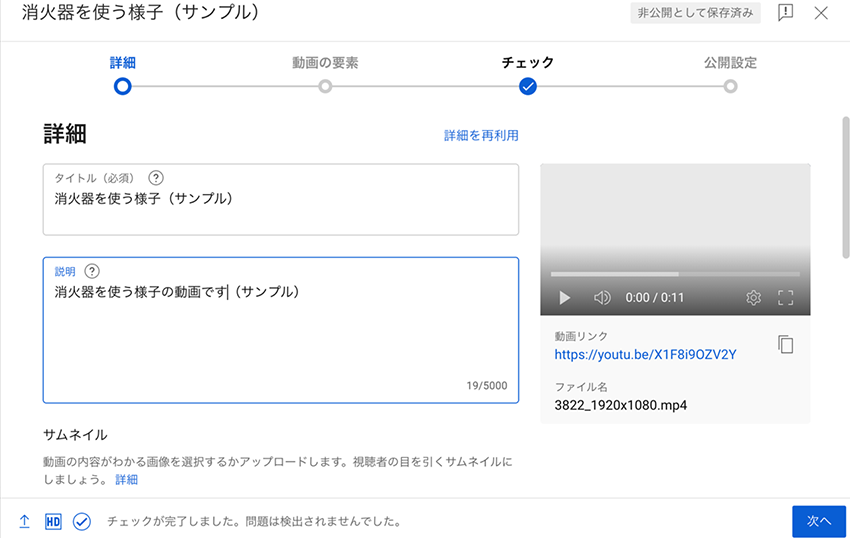Enter fullscreen in video preview
850x538 pixels.
click(x=785, y=298)
